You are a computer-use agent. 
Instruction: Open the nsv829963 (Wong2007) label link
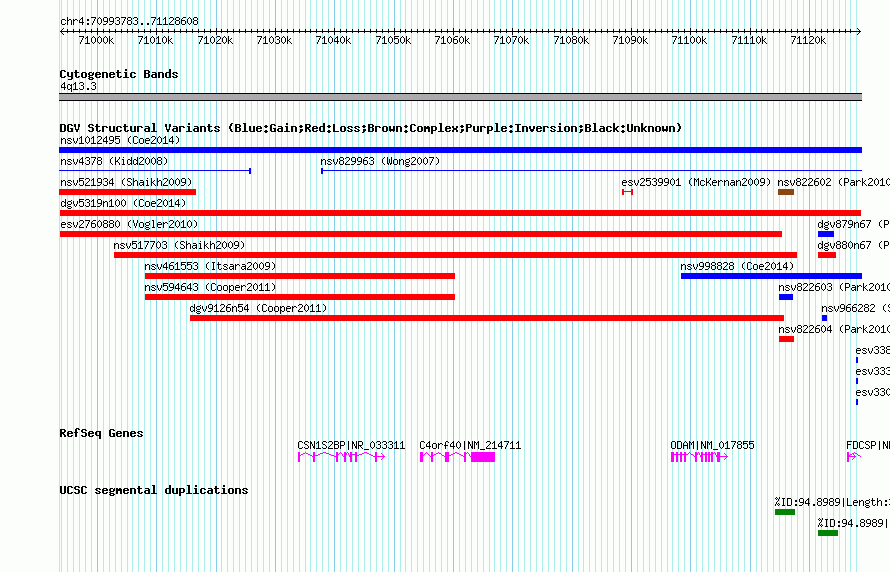tap(380, 161)
